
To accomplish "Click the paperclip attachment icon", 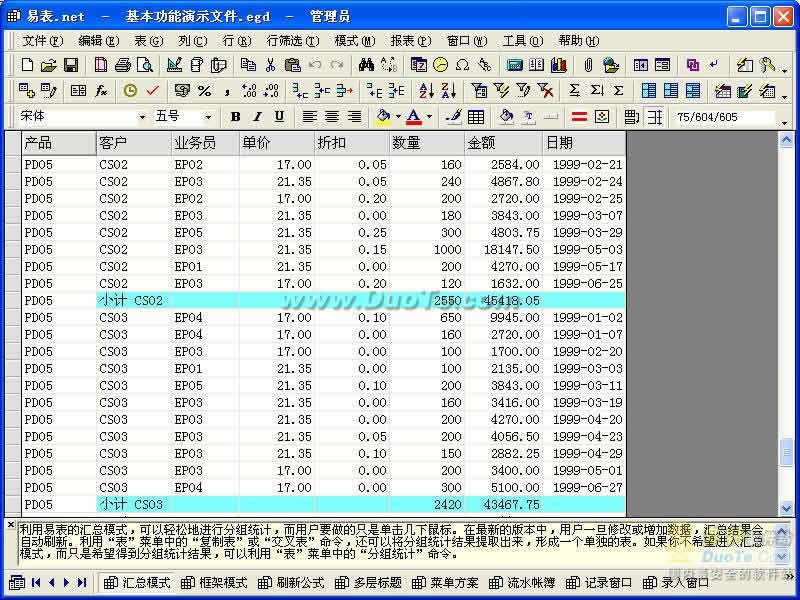I will click(588, 65).
